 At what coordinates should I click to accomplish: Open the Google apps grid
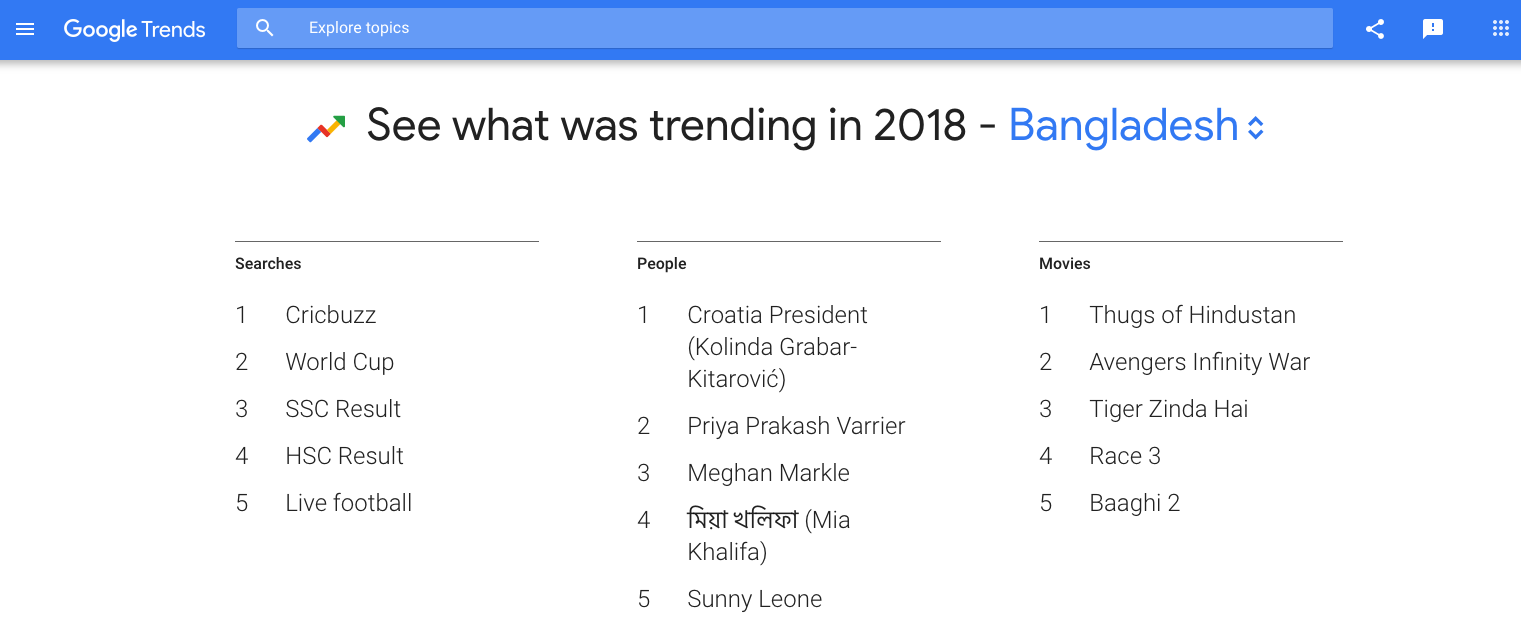[1500, 29]
